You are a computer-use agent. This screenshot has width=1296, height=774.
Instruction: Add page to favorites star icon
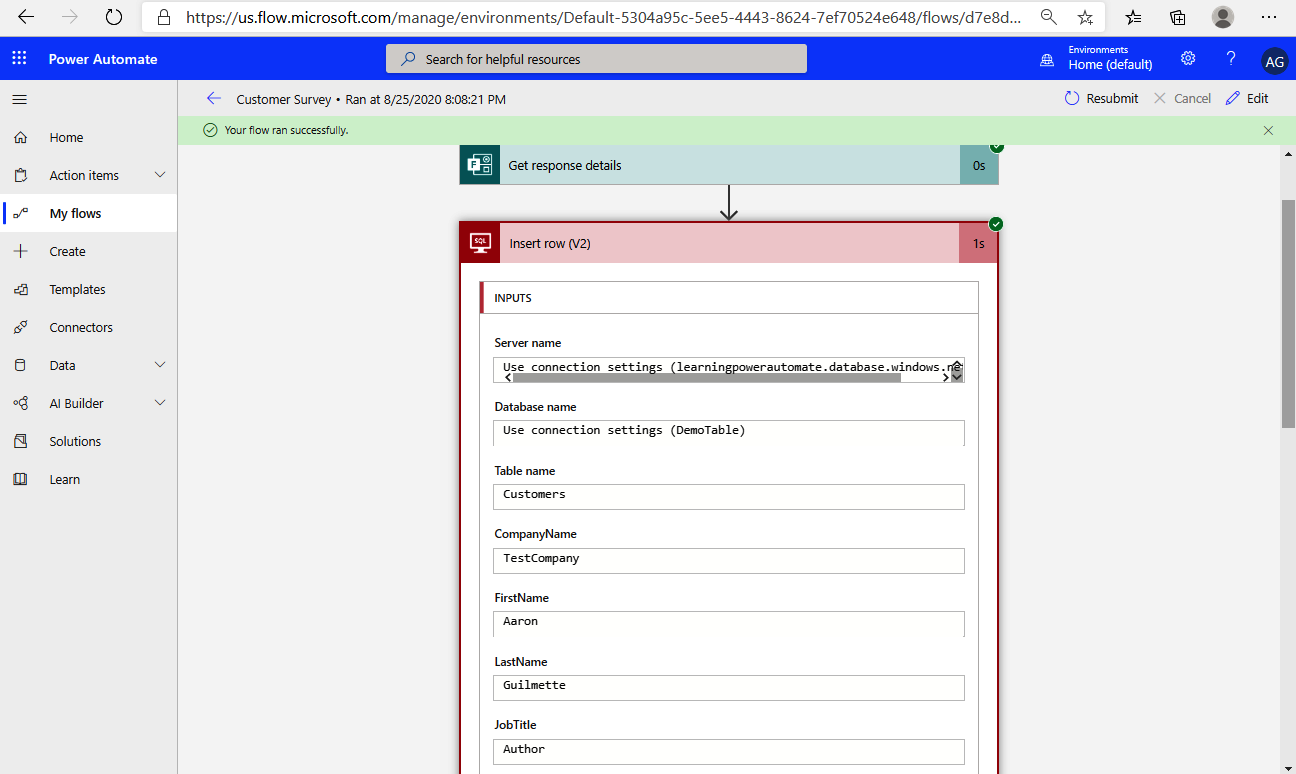[1085, 17]
